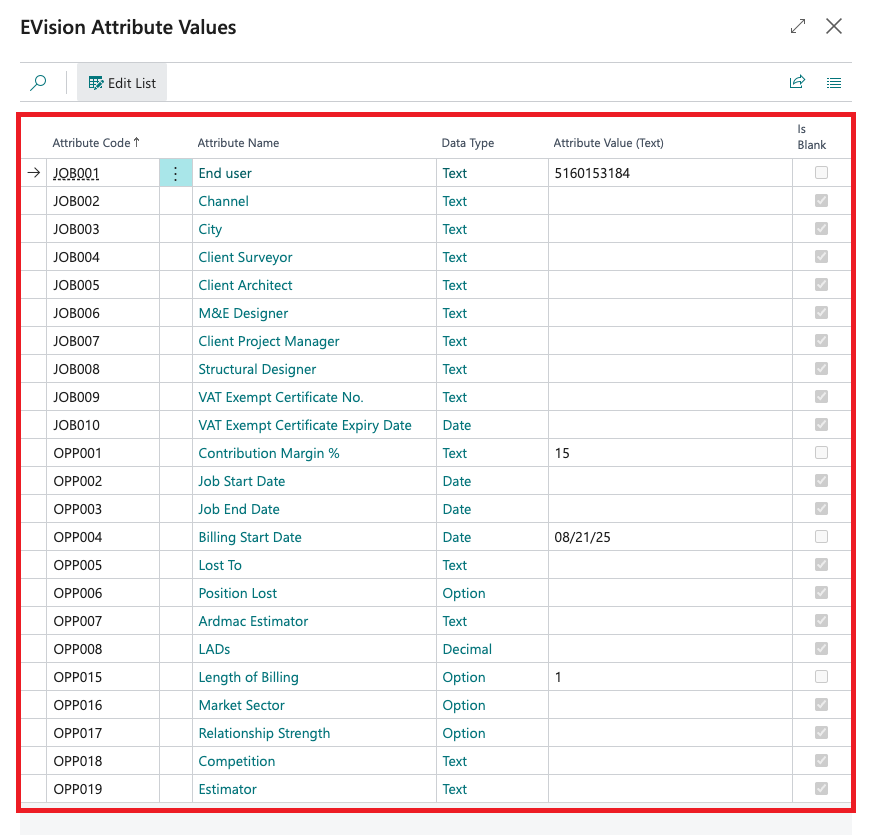Expand the dialog with the maximize arrows icon
The image size is (870, 835).
pos(798,27)
